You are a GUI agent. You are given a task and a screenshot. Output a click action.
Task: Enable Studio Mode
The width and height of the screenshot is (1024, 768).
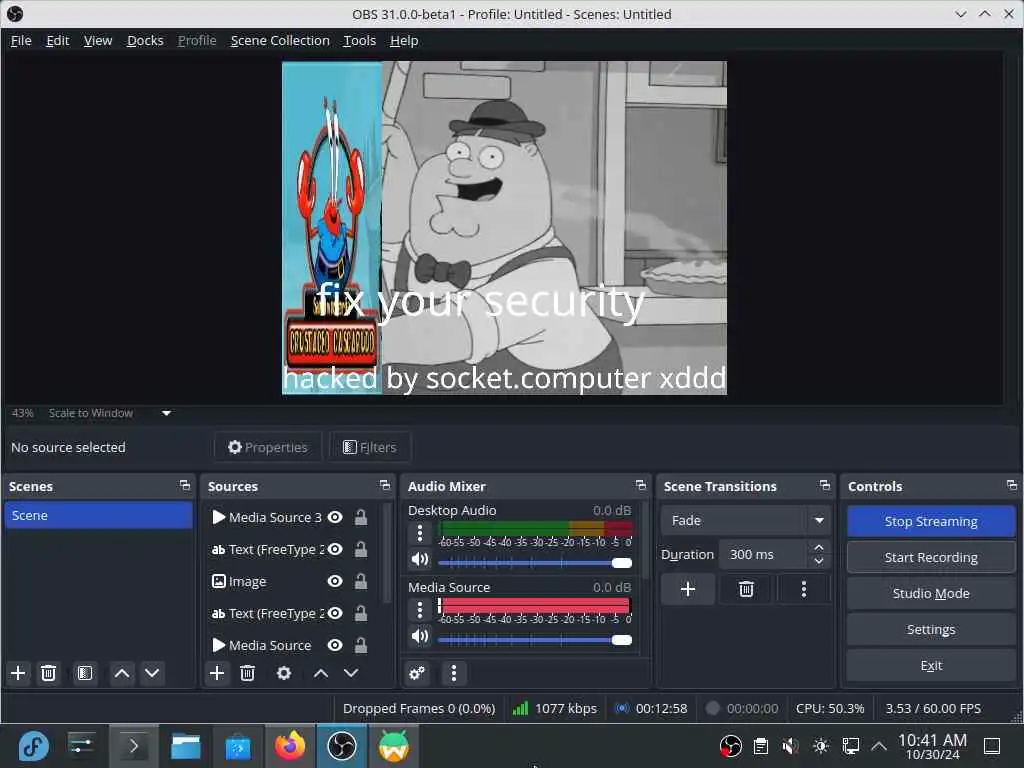pyautogui.click(x=931, y=593)
